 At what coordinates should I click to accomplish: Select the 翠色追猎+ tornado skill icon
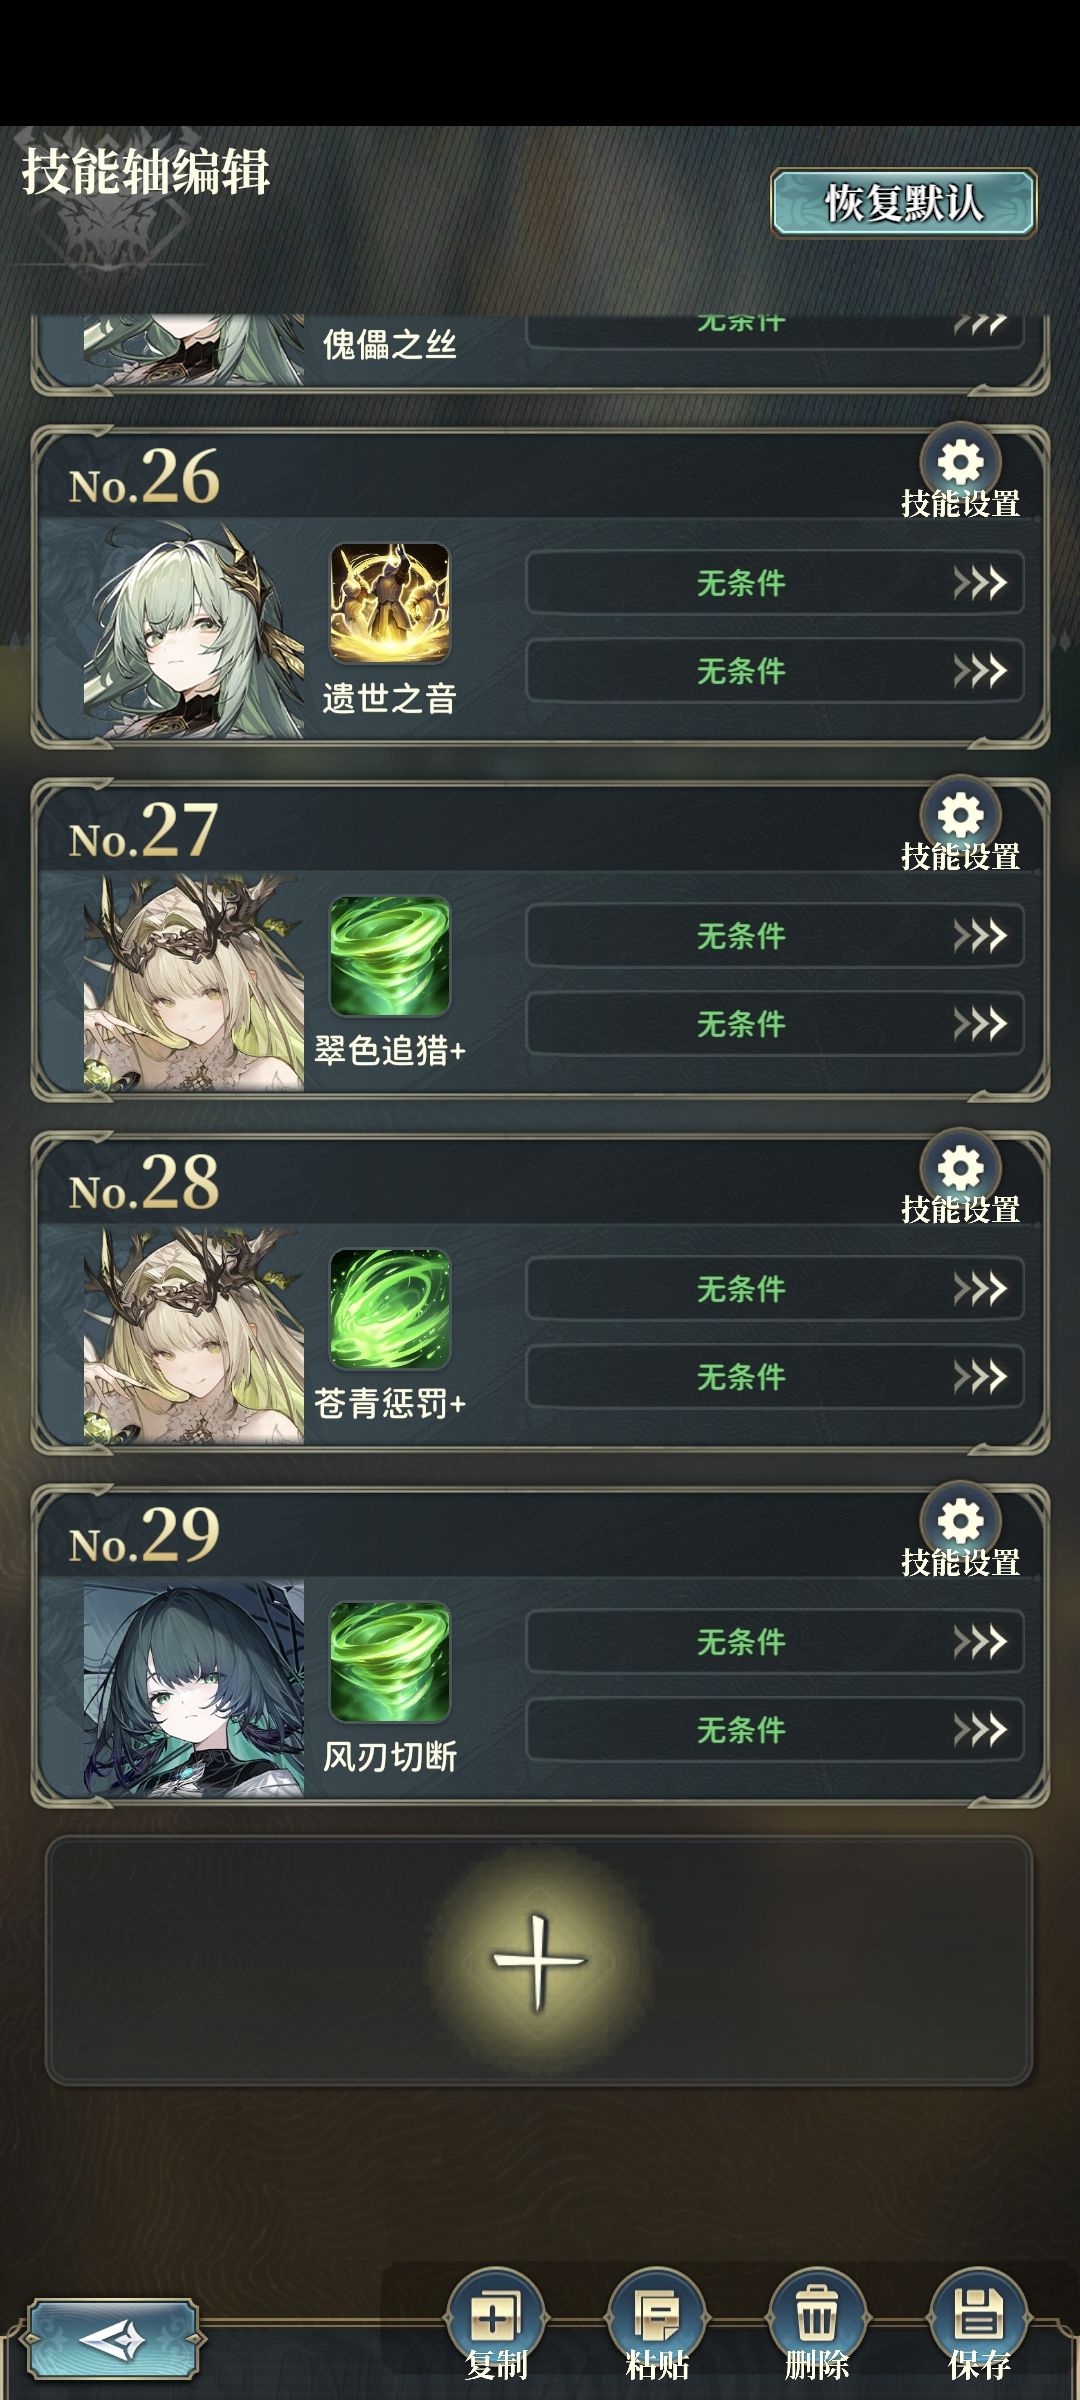point(390,956)
